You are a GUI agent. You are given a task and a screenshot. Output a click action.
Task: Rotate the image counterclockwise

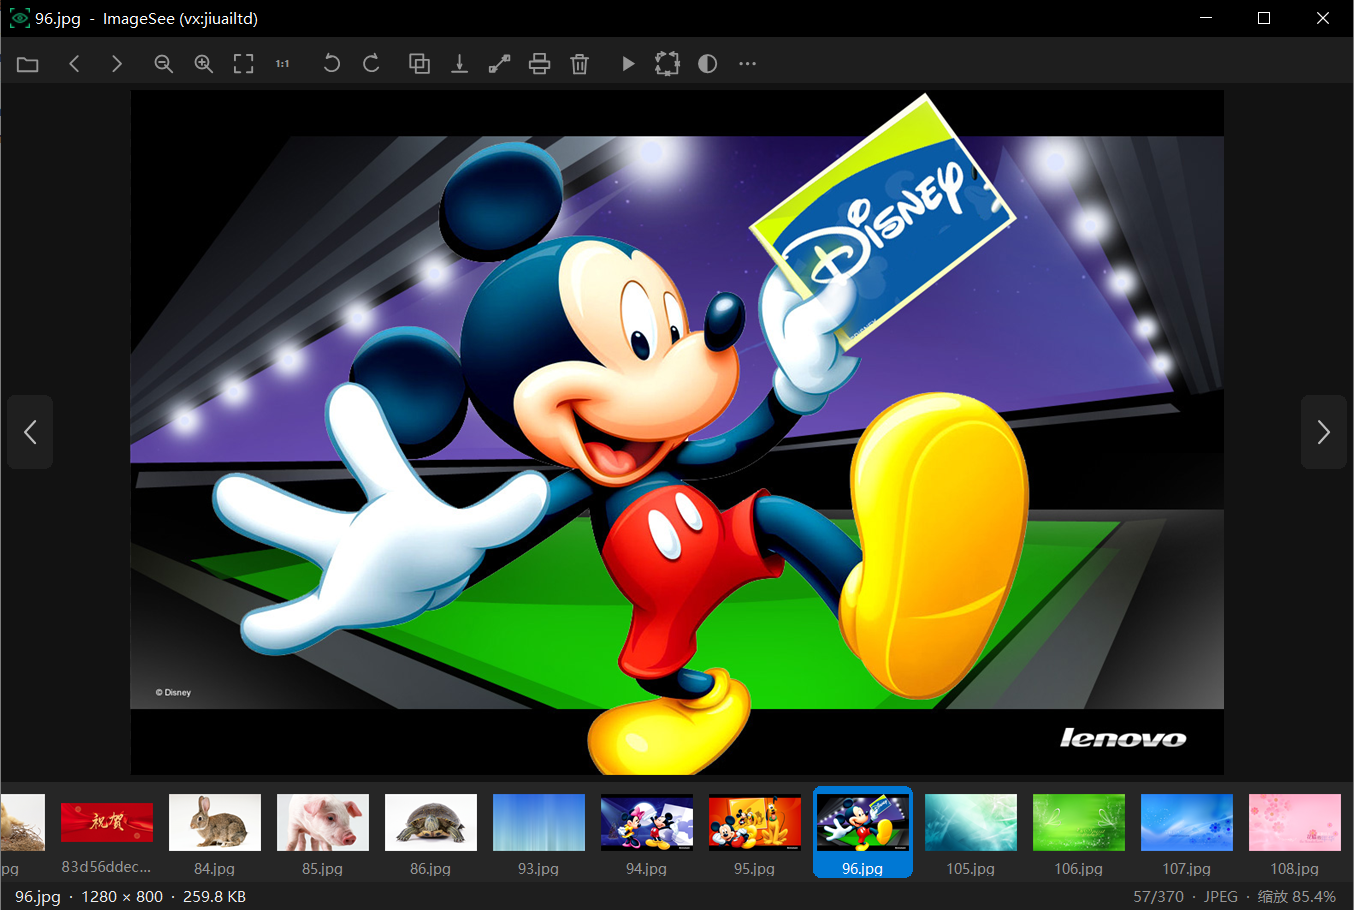[x=332, y=64]
